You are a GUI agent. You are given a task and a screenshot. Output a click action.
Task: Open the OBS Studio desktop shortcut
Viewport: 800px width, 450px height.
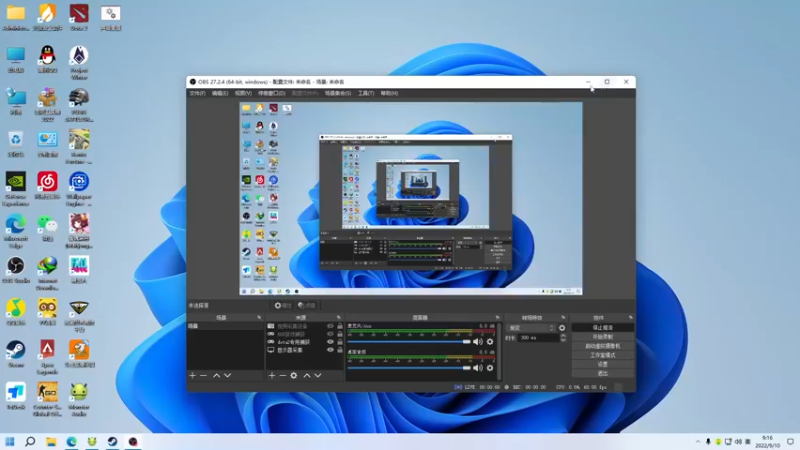16,270
